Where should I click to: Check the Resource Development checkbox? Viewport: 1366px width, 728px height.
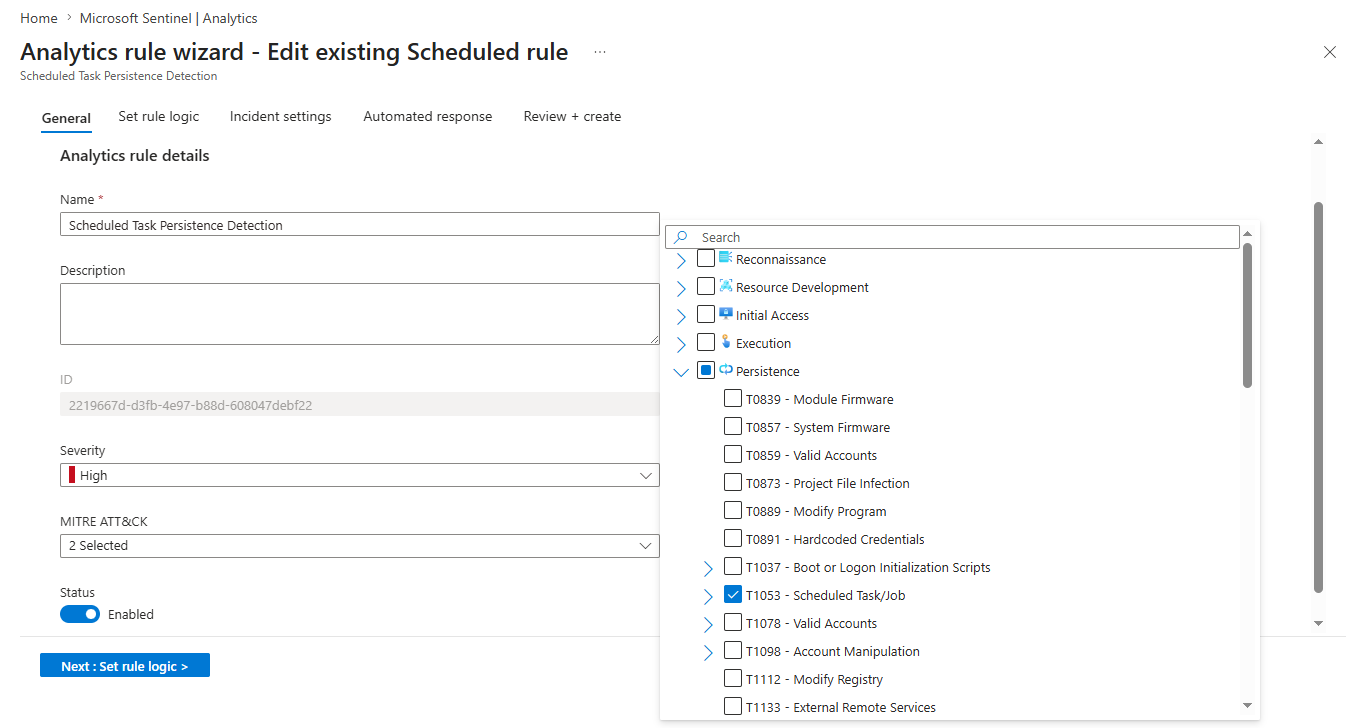706,287
